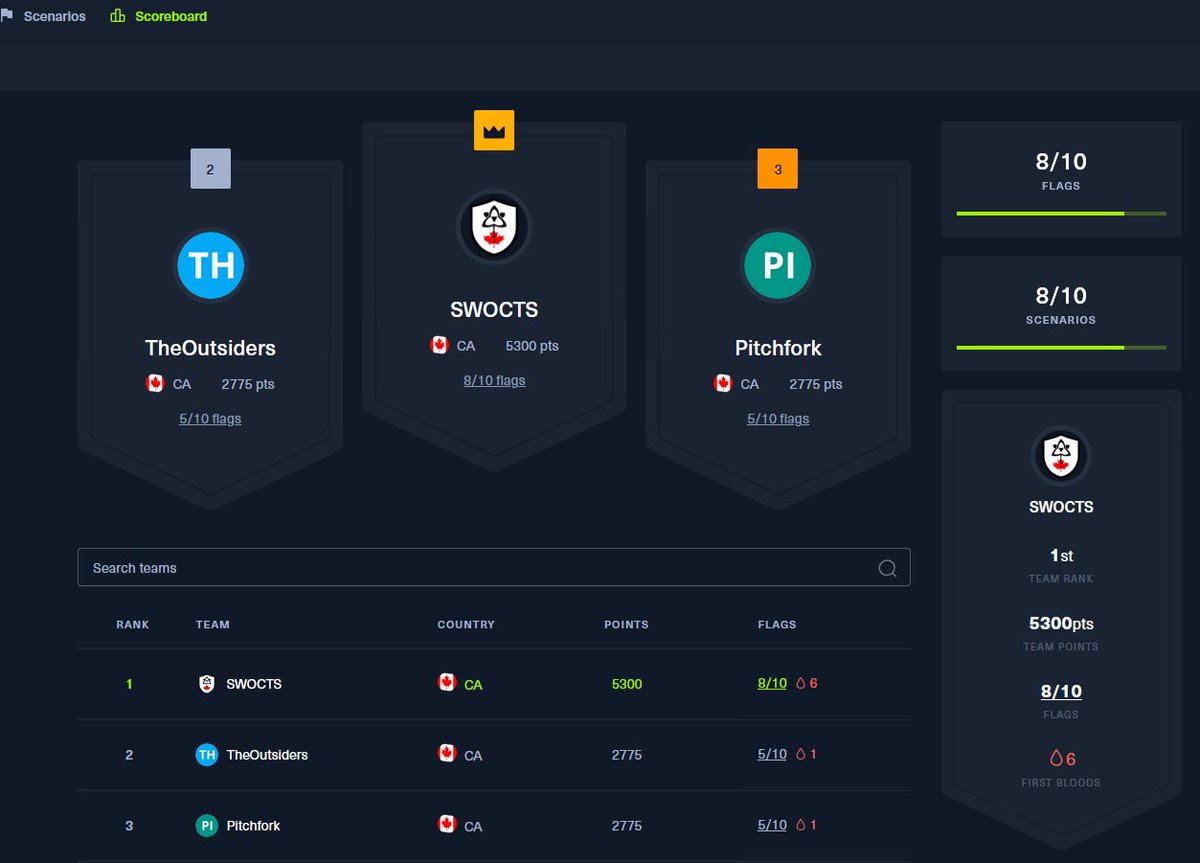
Task: Select Pitchfork team name in table
Action: [x=253, y=826]
